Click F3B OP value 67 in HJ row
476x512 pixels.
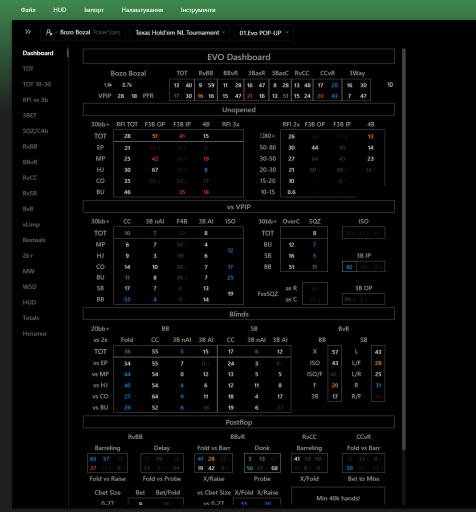point(155,170)
